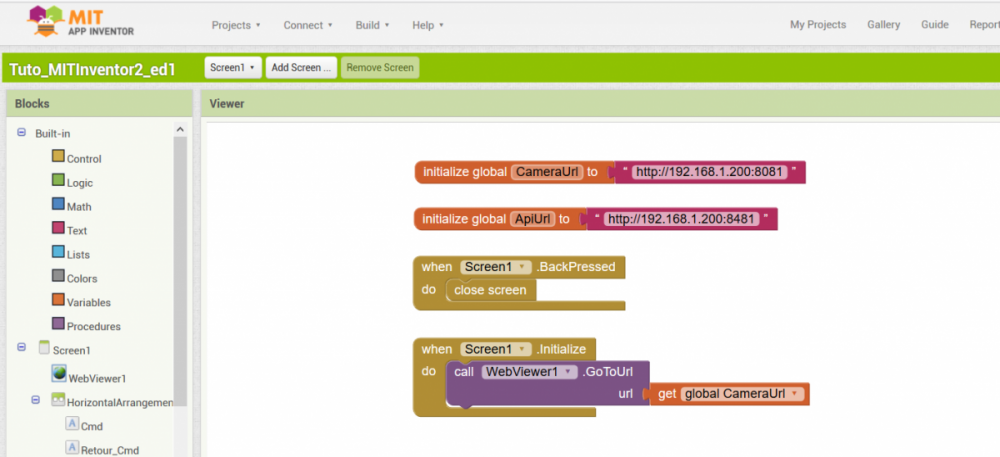Select the Control blocks color icon
1000x457 pixels.
(x=58, y=156)
